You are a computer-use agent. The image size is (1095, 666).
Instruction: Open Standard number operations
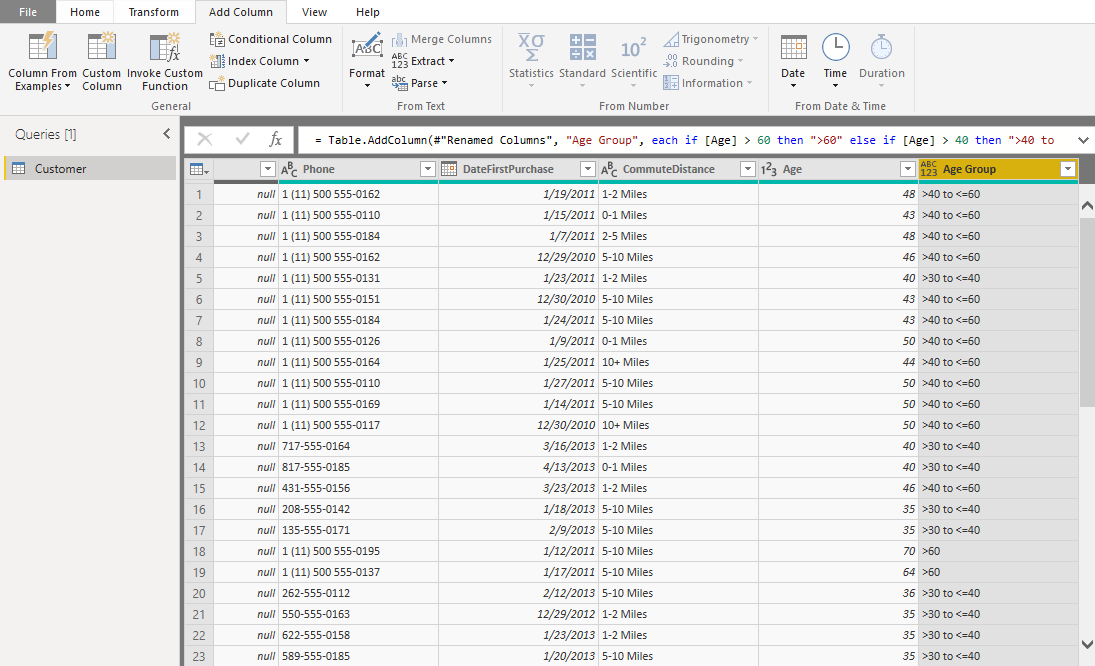[x=582, y=61]
